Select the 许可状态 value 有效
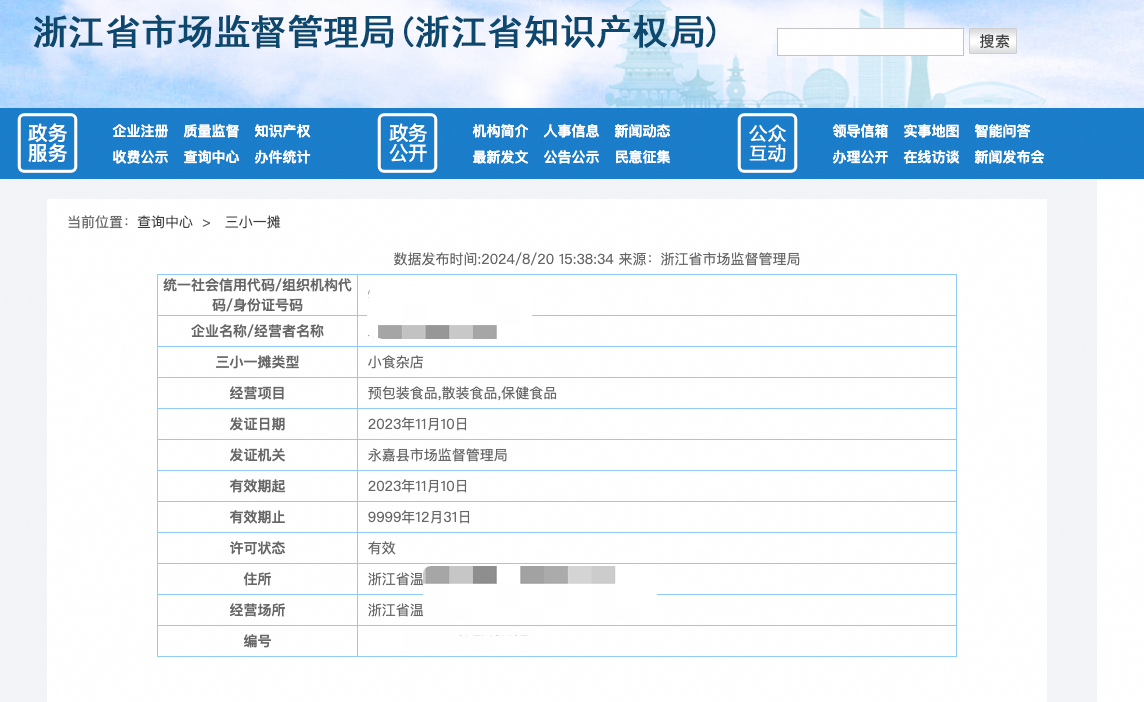 pyautogui.click(x=382, y=548)
